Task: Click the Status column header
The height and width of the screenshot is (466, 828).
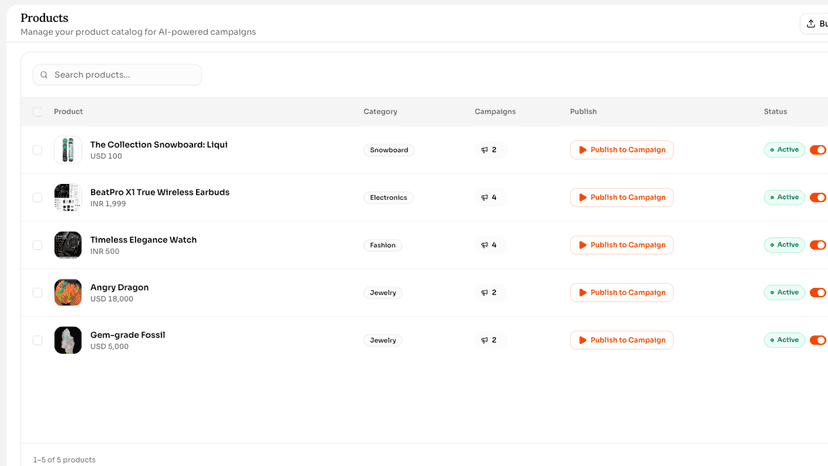Action: (775, 111)
